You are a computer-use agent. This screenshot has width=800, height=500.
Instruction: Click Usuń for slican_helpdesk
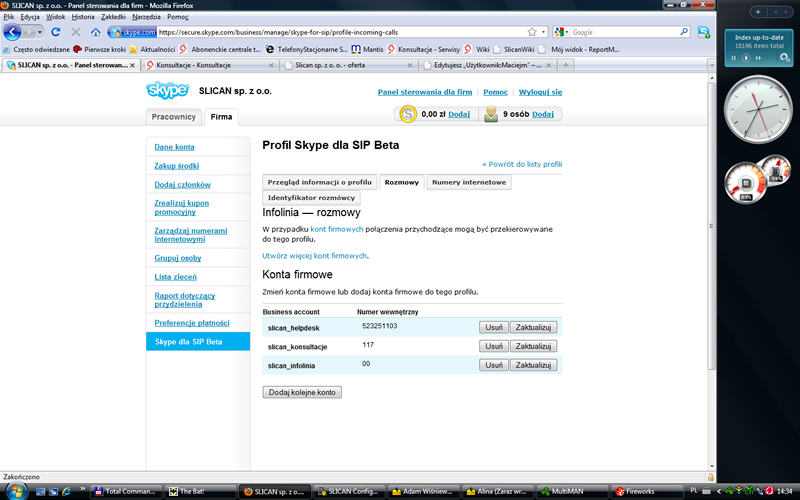[492, 327]
